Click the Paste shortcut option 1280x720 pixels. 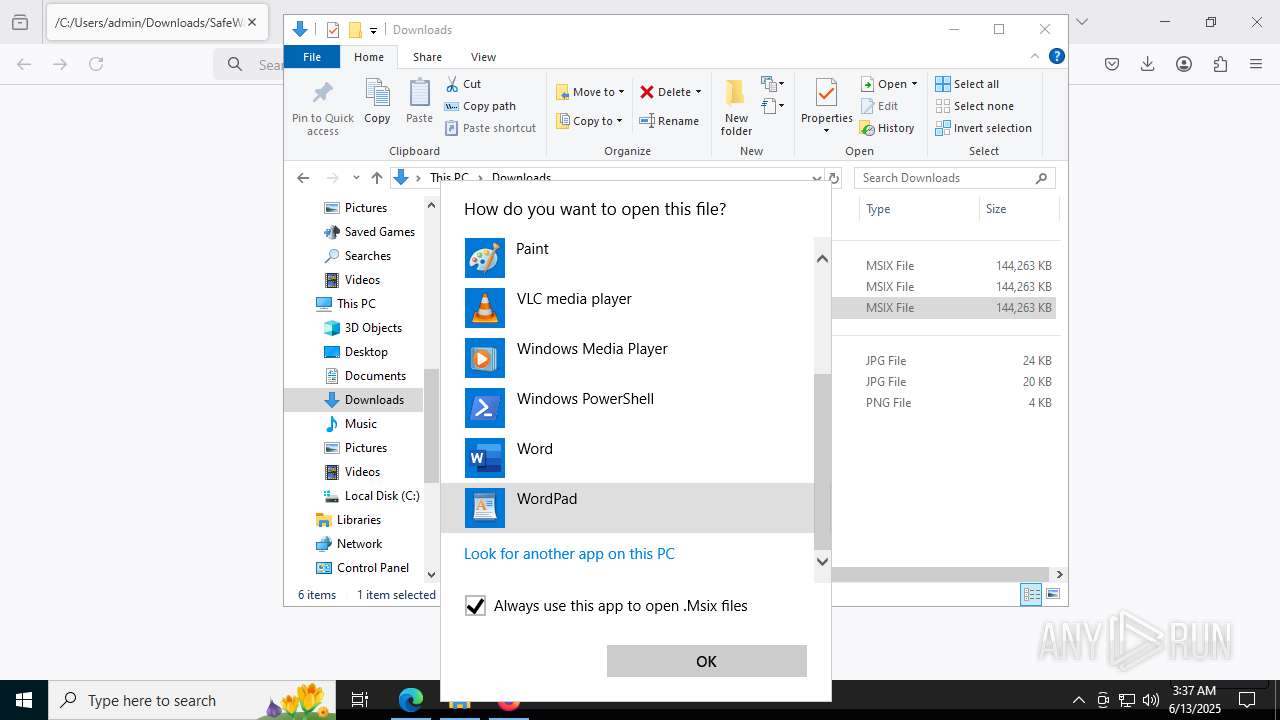tap(491, 128)
